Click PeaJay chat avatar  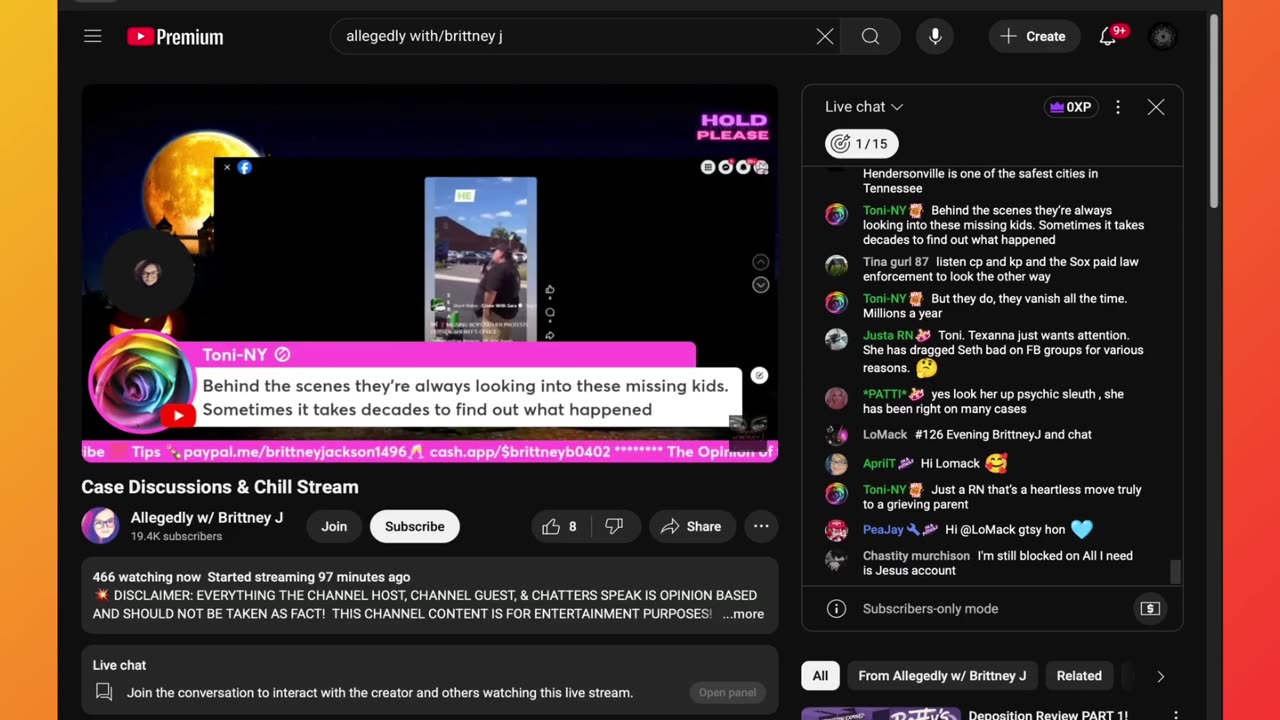click(836, 530)
